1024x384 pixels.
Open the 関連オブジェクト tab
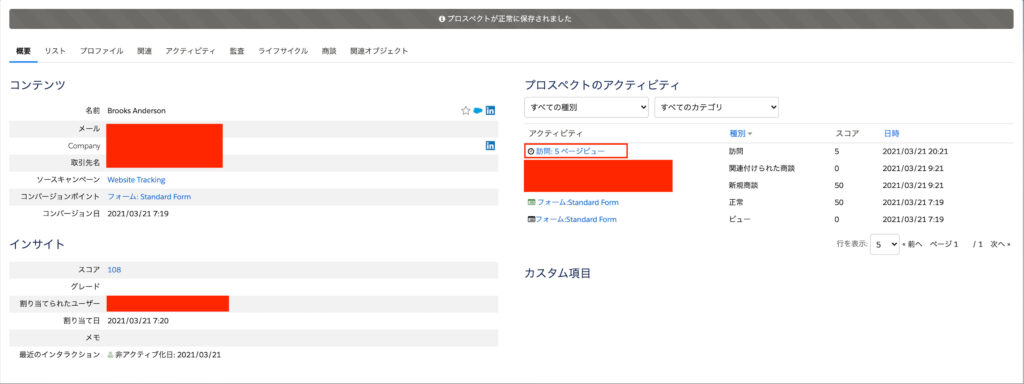point(379,51)
